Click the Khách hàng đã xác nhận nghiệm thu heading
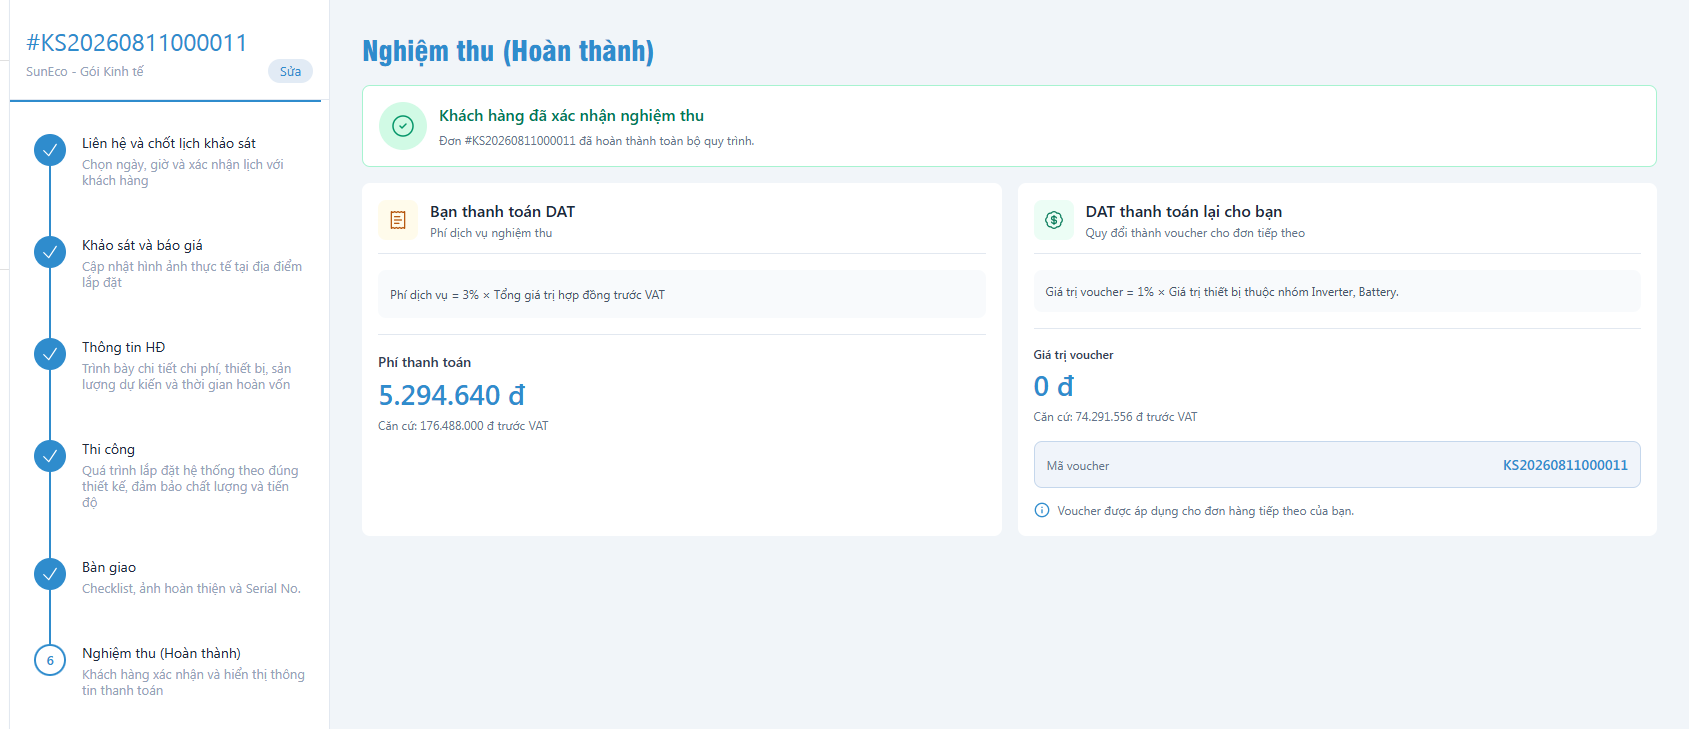1689x729 pixels. (x=571, y=116)
